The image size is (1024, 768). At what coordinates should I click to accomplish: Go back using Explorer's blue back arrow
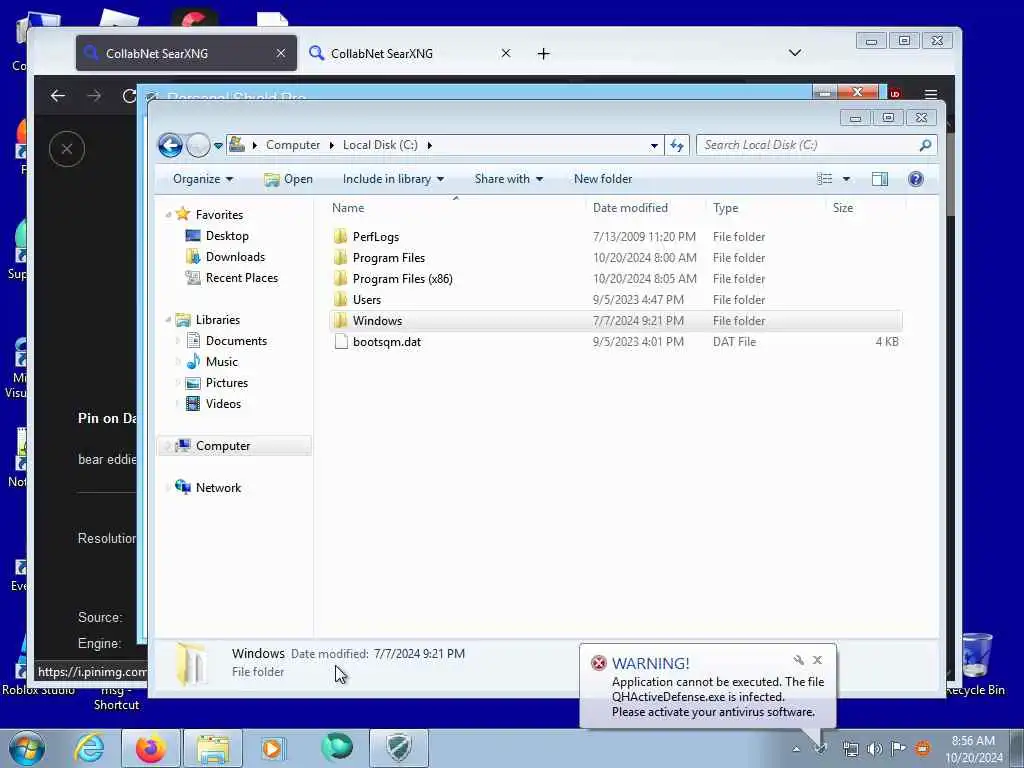[x=170, y=145]
